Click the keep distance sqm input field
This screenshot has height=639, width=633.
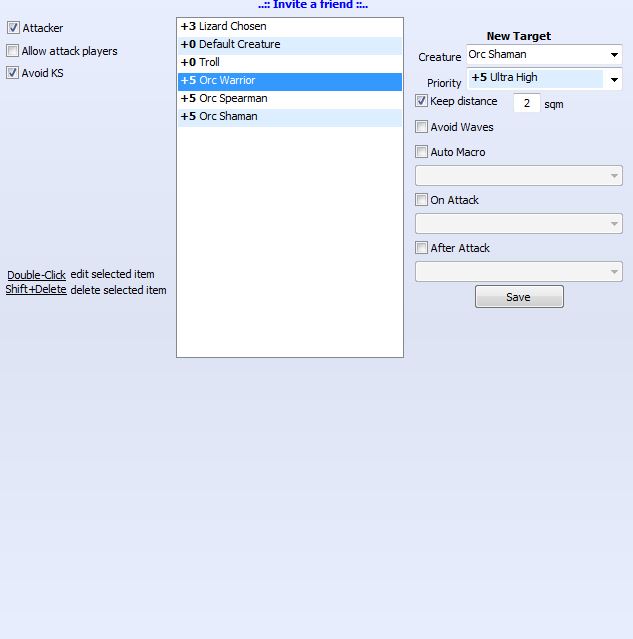pos(526,103)
